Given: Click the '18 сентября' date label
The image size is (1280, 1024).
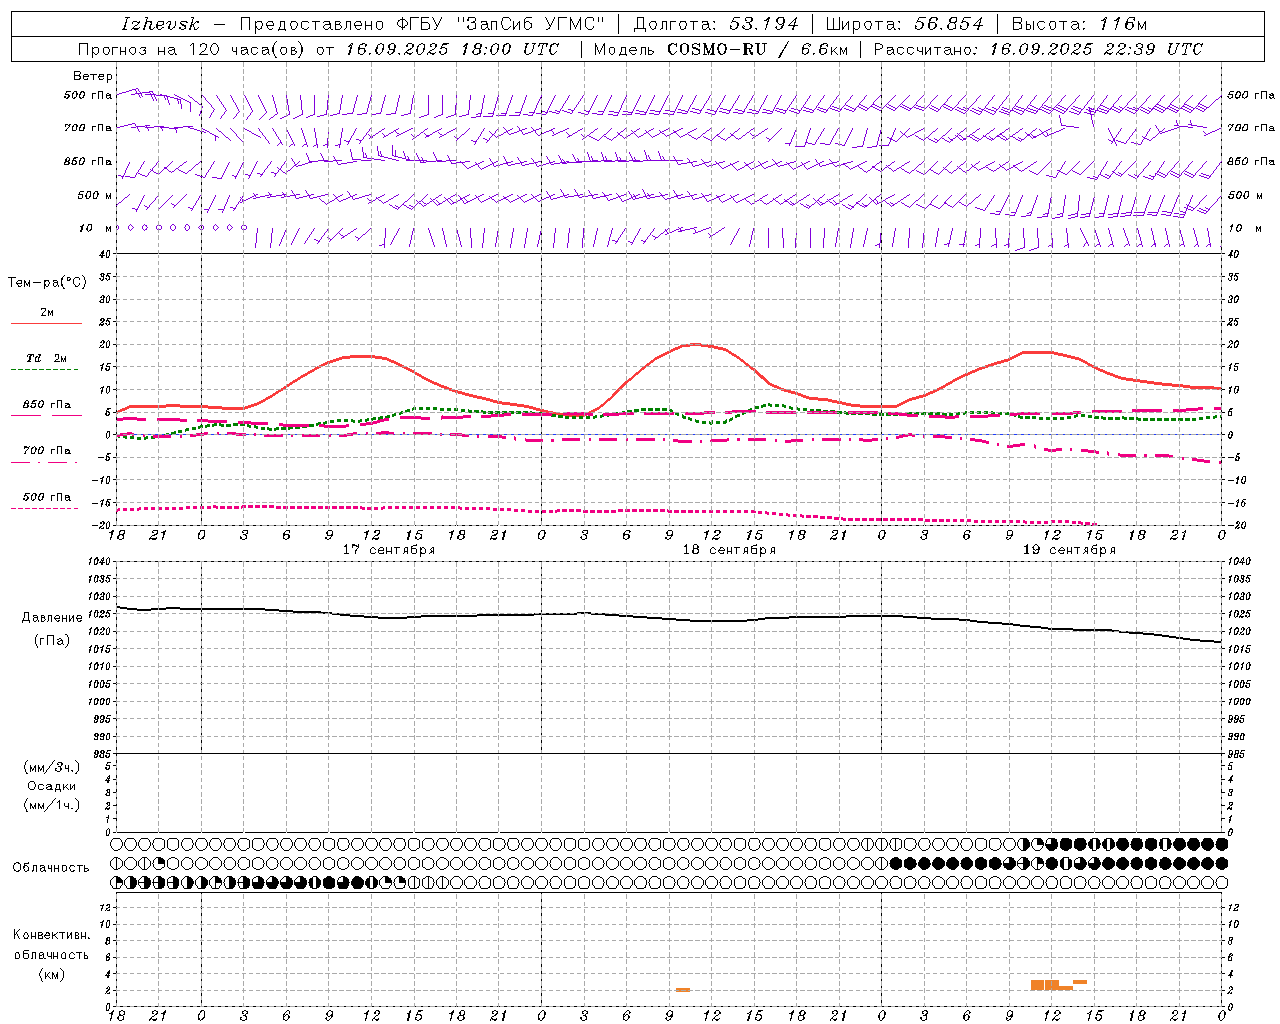Looking at the screenshot, I should click(x=729, y=550).
